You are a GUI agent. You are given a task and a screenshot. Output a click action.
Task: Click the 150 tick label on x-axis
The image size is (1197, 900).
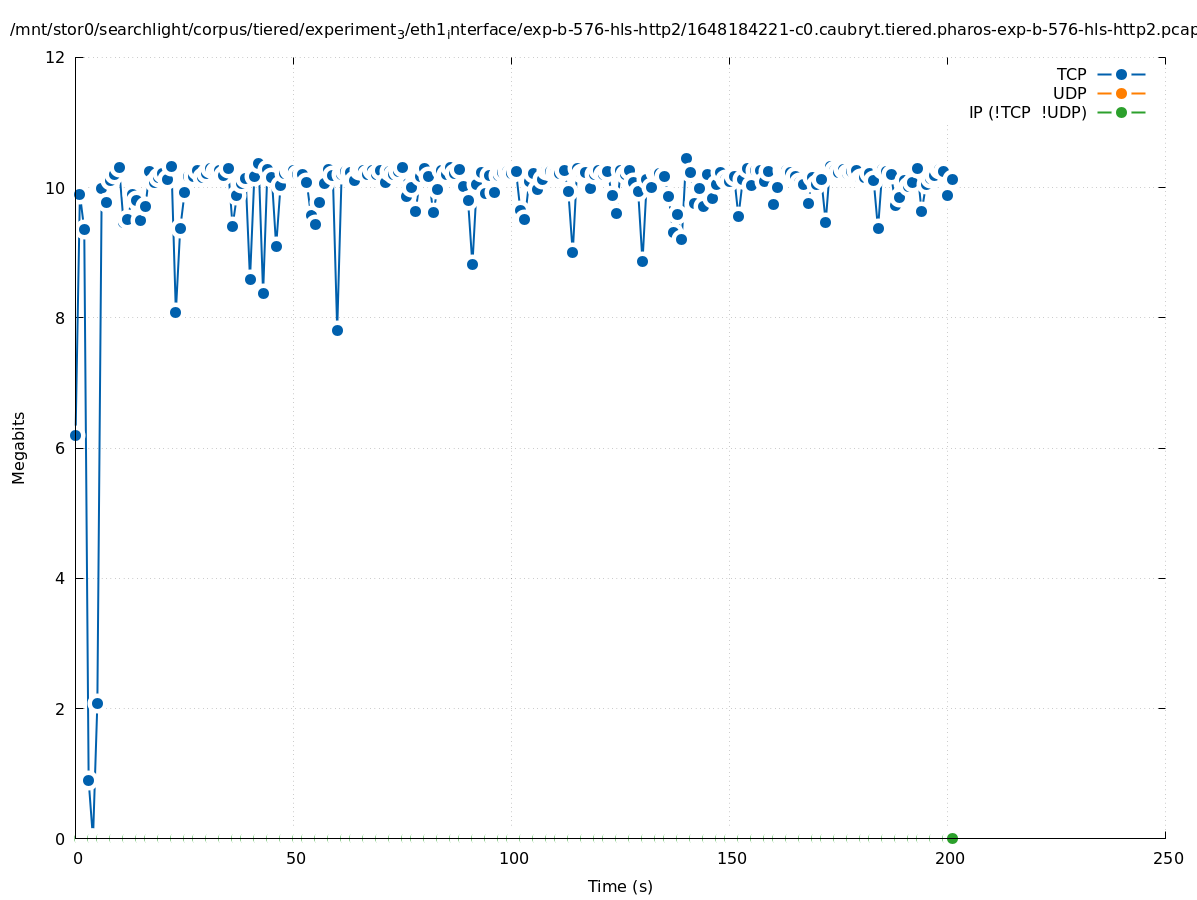point(731,858)
